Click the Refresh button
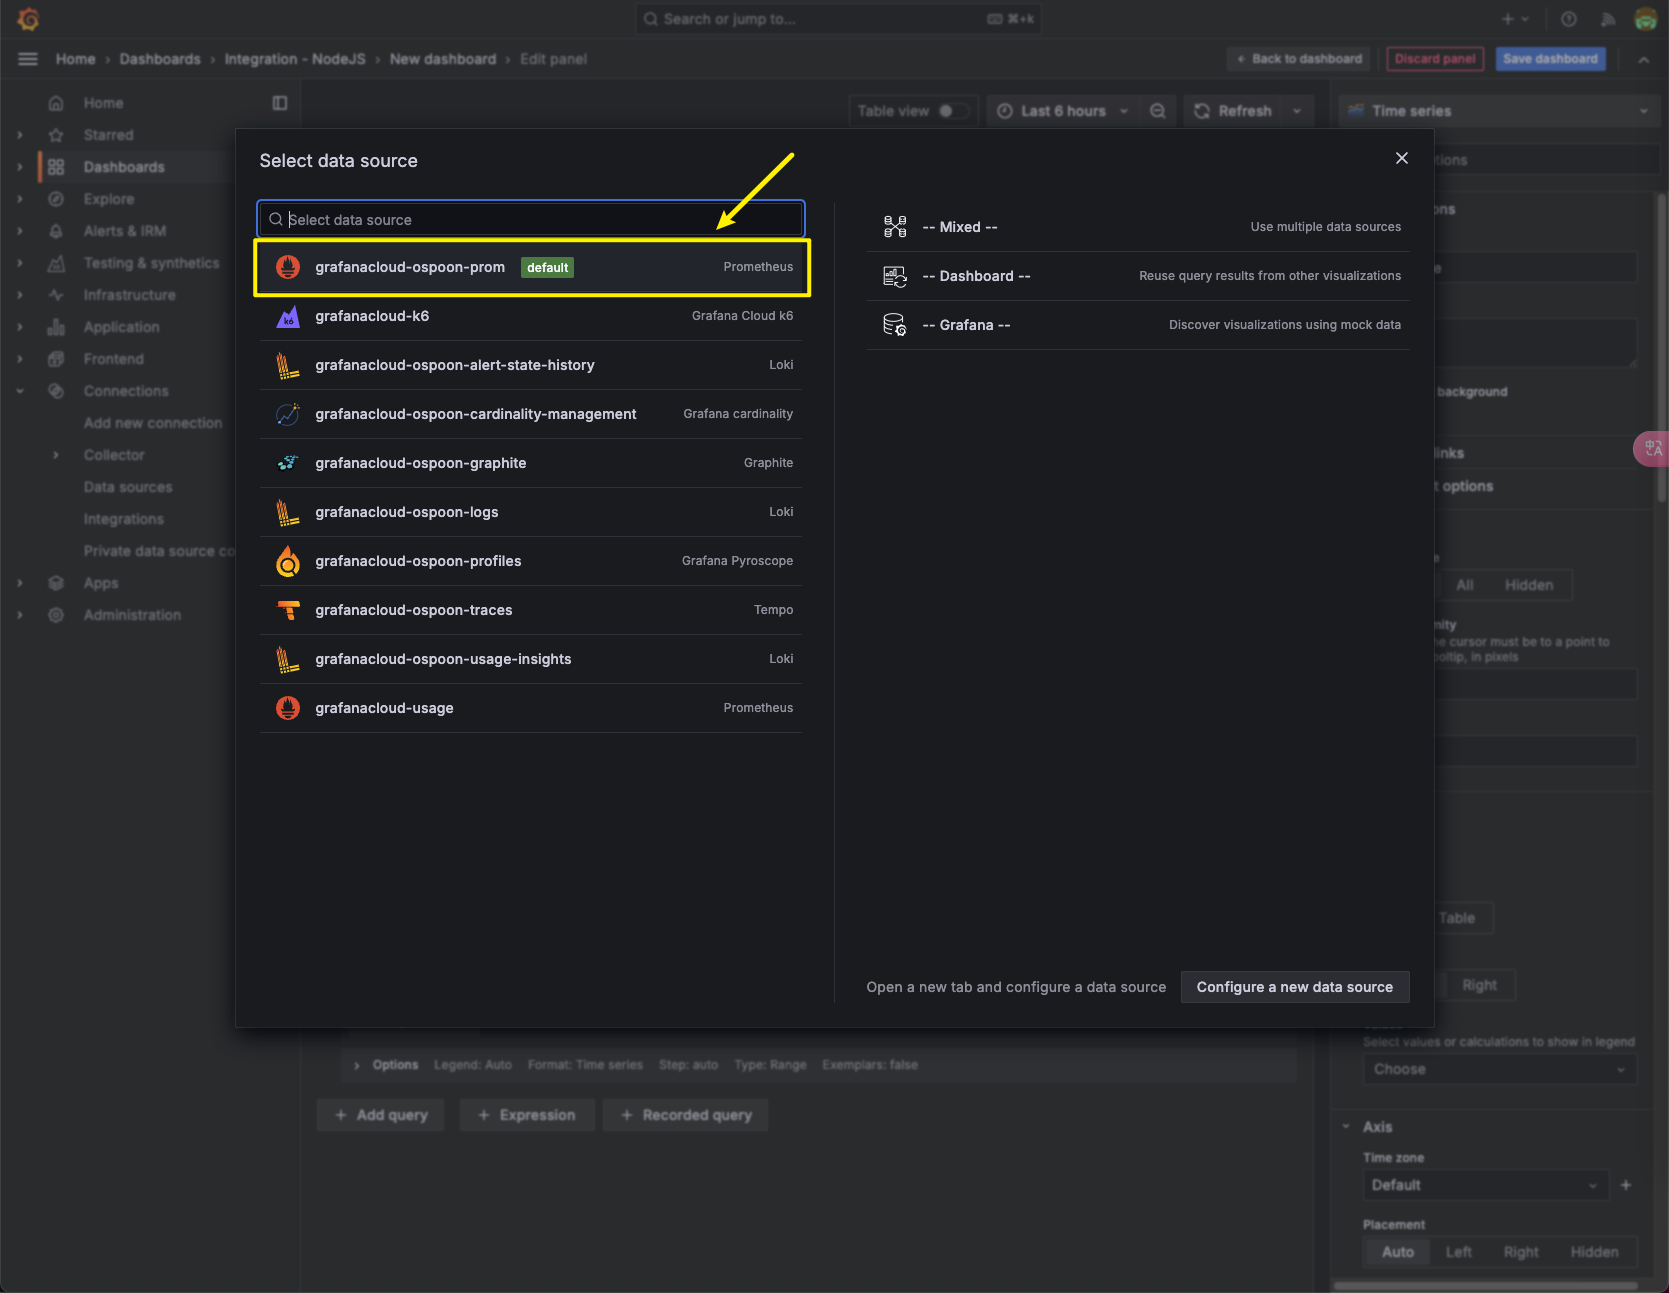 pyautogui.click(x=1233, y=111)
